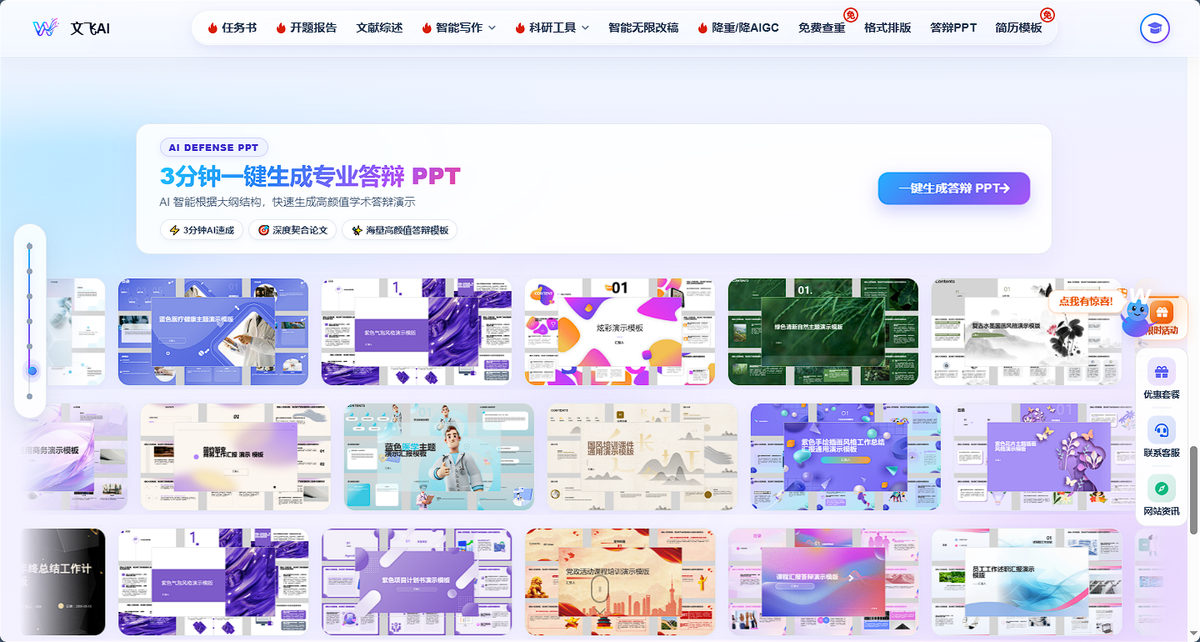Jump to the topmost dot of section navigator

point(30,246)
